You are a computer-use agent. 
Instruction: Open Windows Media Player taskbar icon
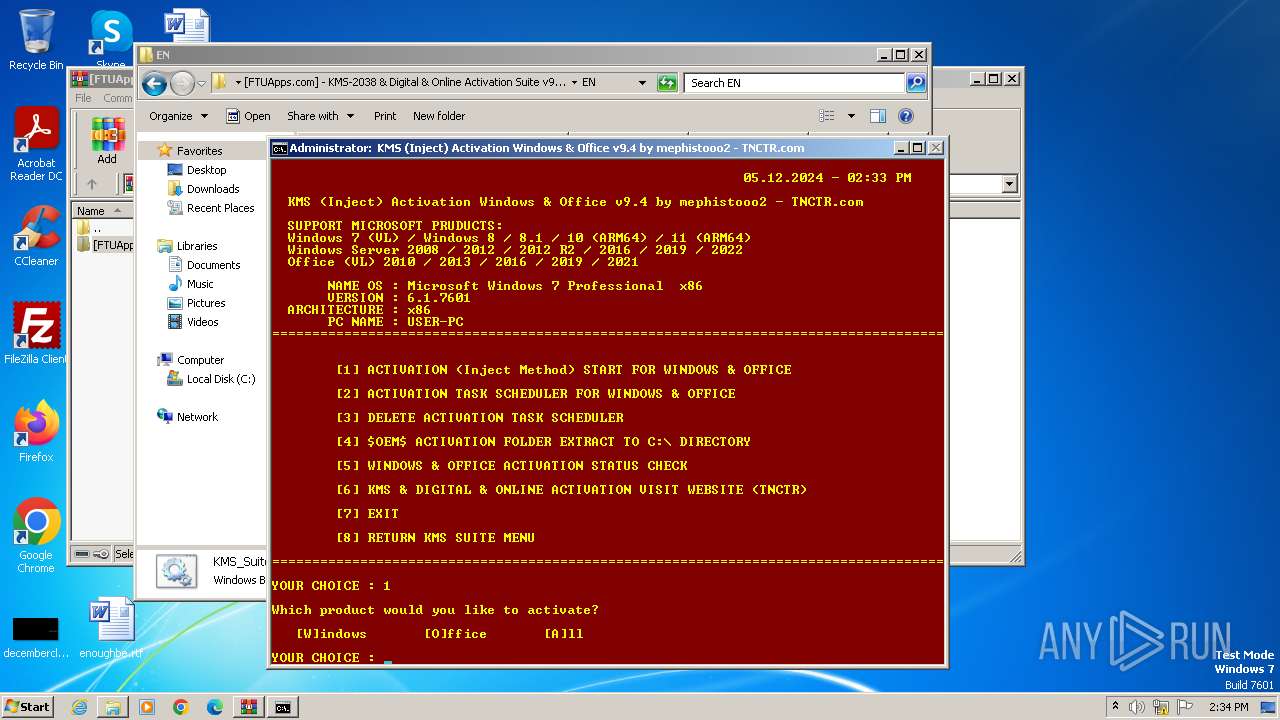(147, 707)
